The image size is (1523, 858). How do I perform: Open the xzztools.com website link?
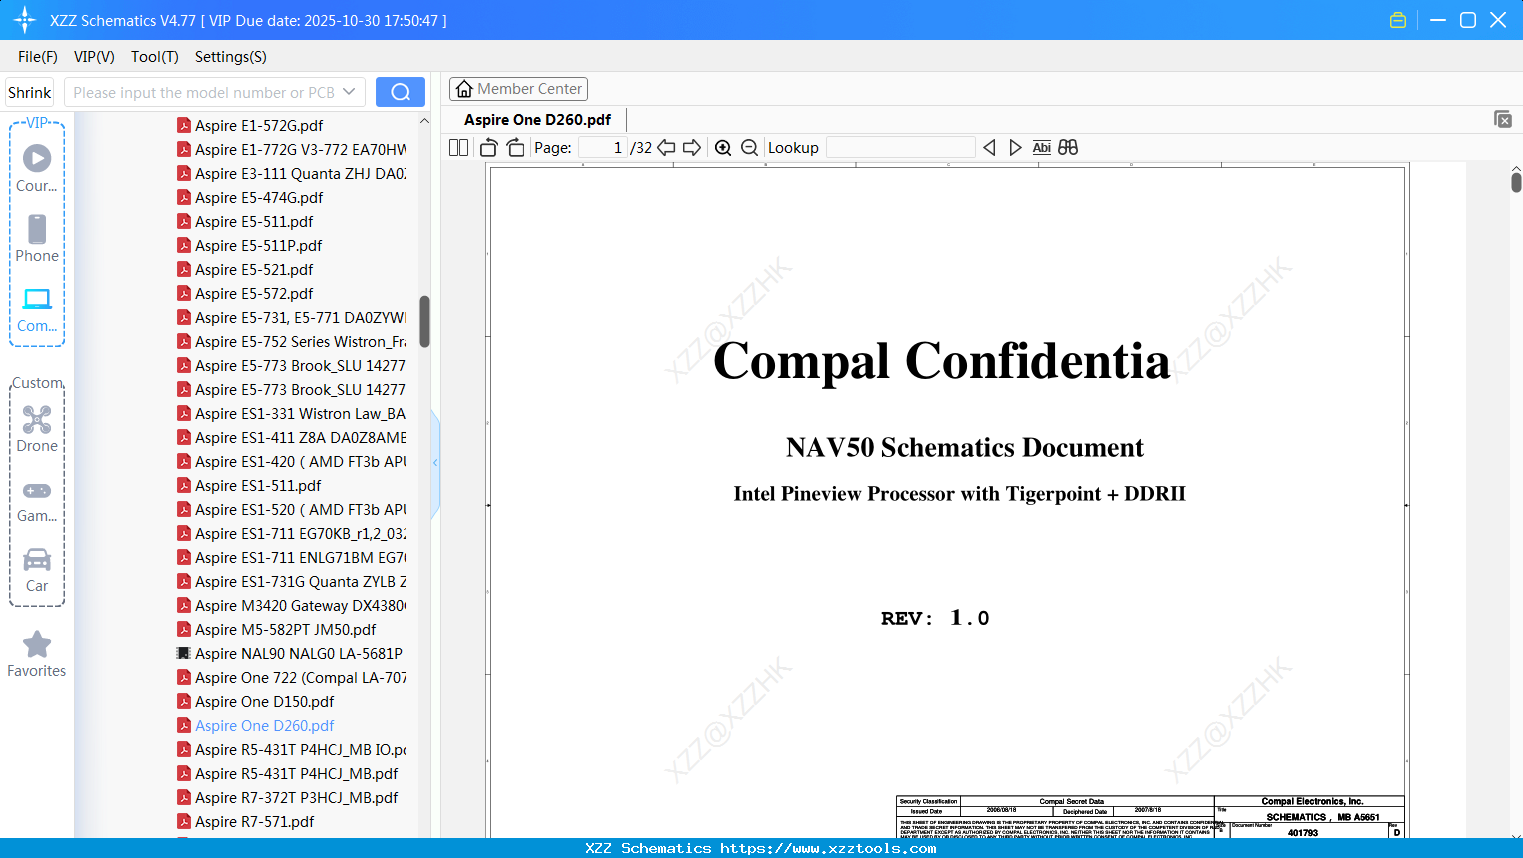[828, 848]
